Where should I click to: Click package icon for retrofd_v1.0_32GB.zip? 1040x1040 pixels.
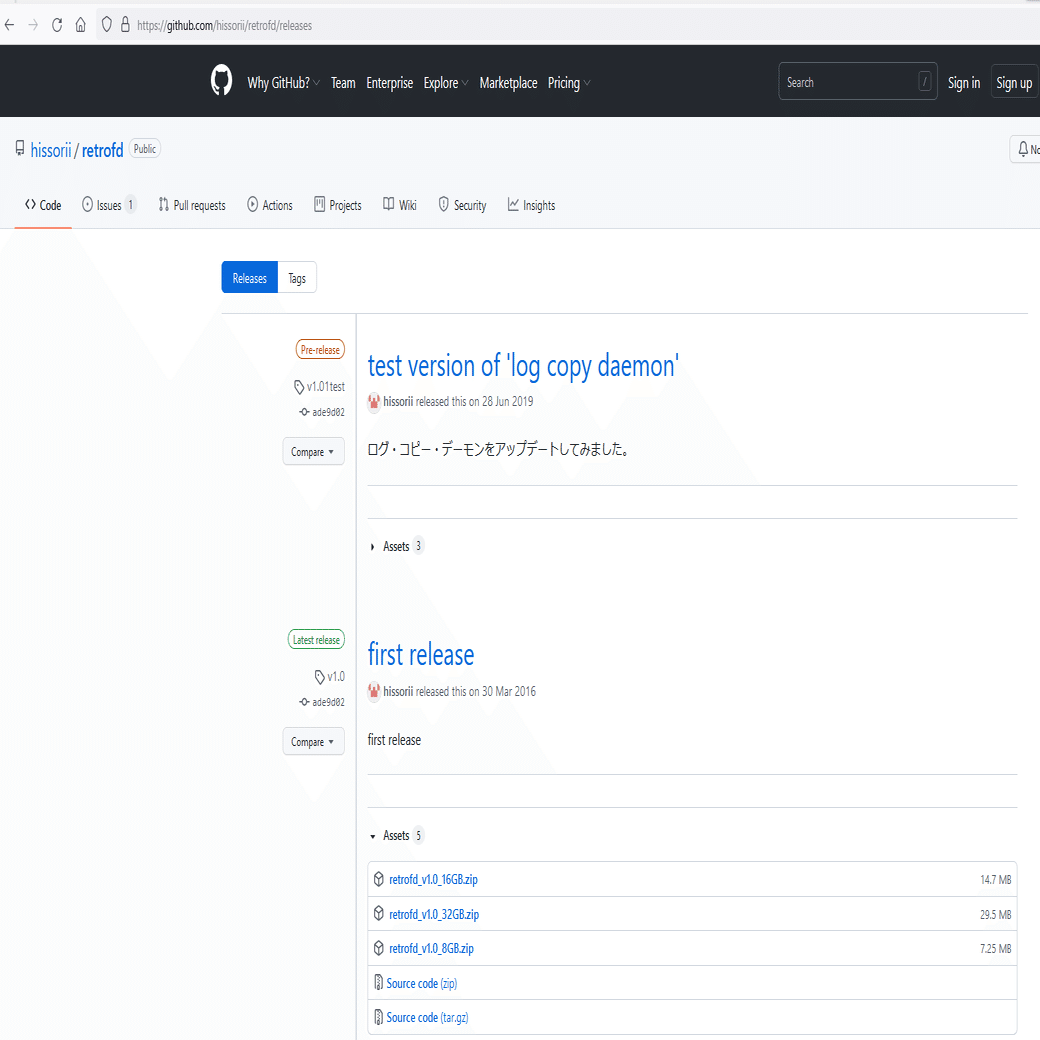[x=378, y=914]
